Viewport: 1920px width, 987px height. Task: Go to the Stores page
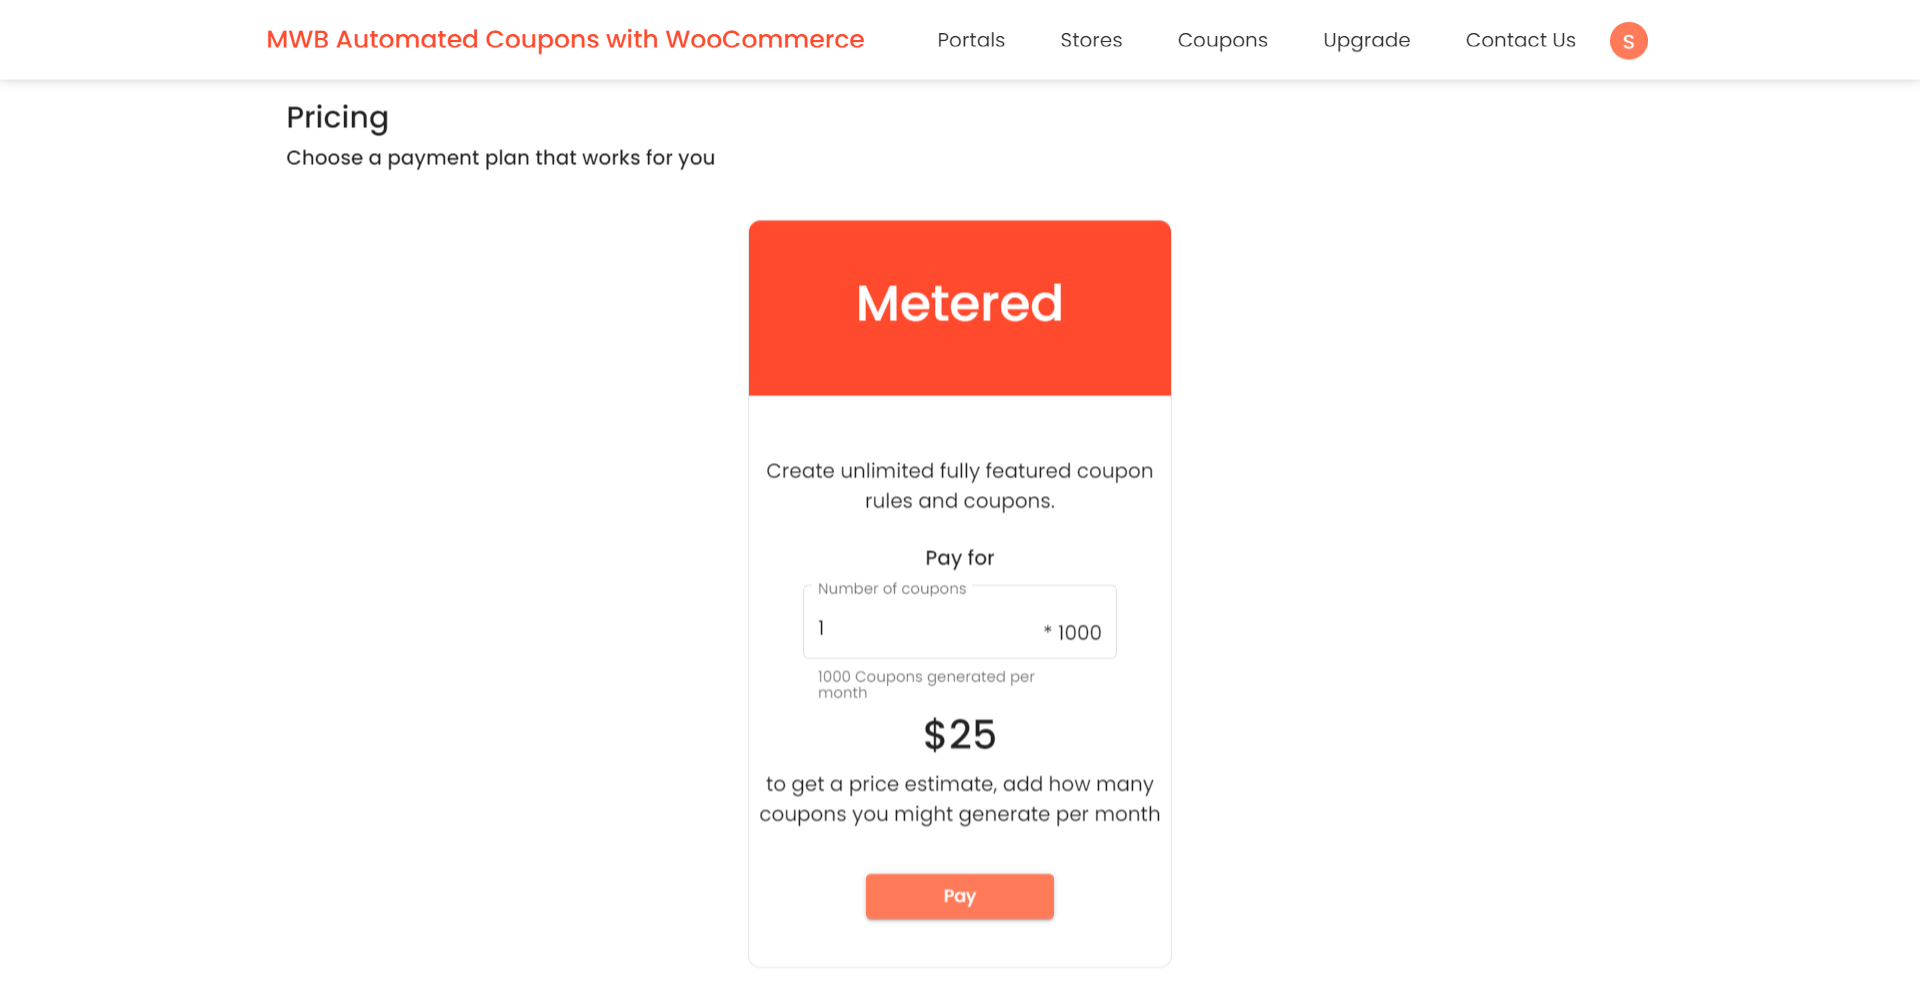point(1091,40)
